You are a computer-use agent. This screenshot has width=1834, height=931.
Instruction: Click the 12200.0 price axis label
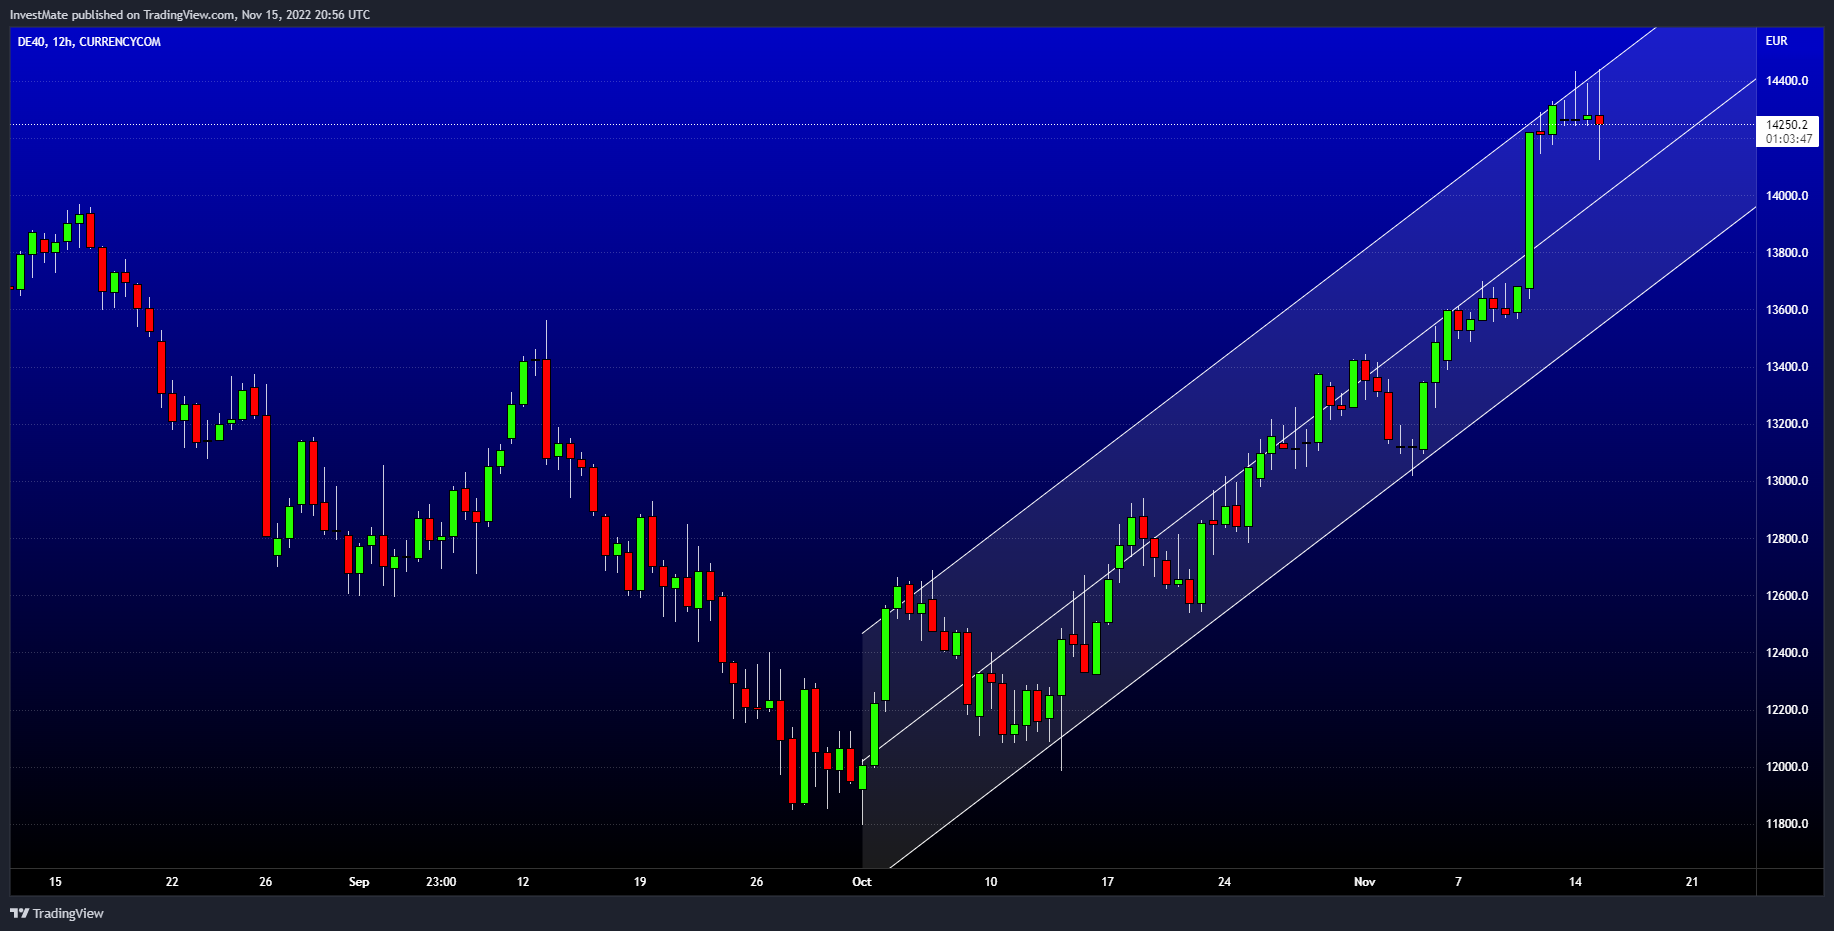[x=1787, y=710]
